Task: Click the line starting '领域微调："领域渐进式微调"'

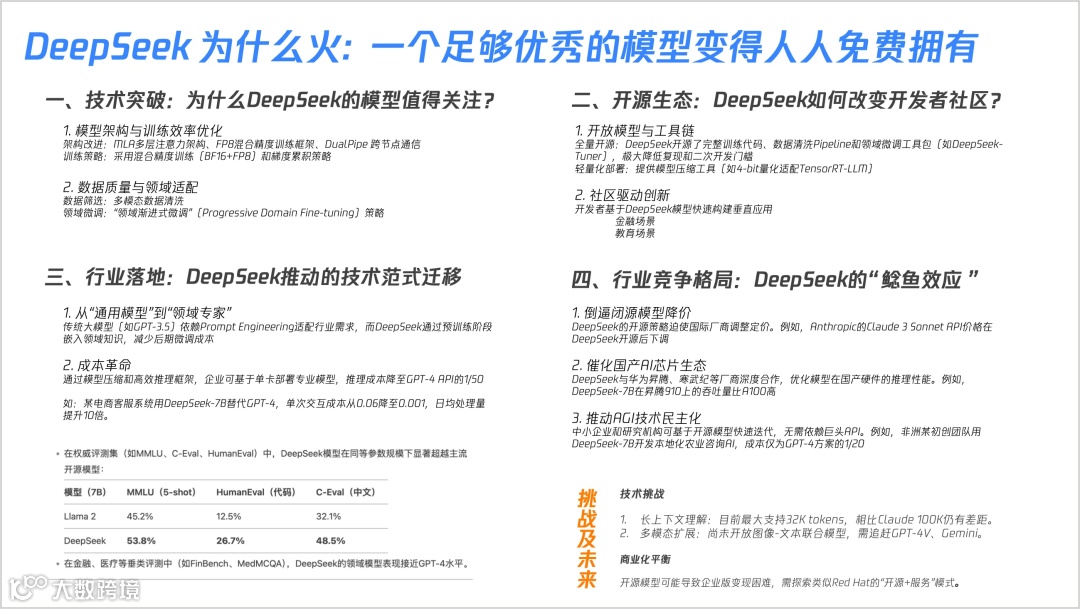Action: (x=223, y=213)
